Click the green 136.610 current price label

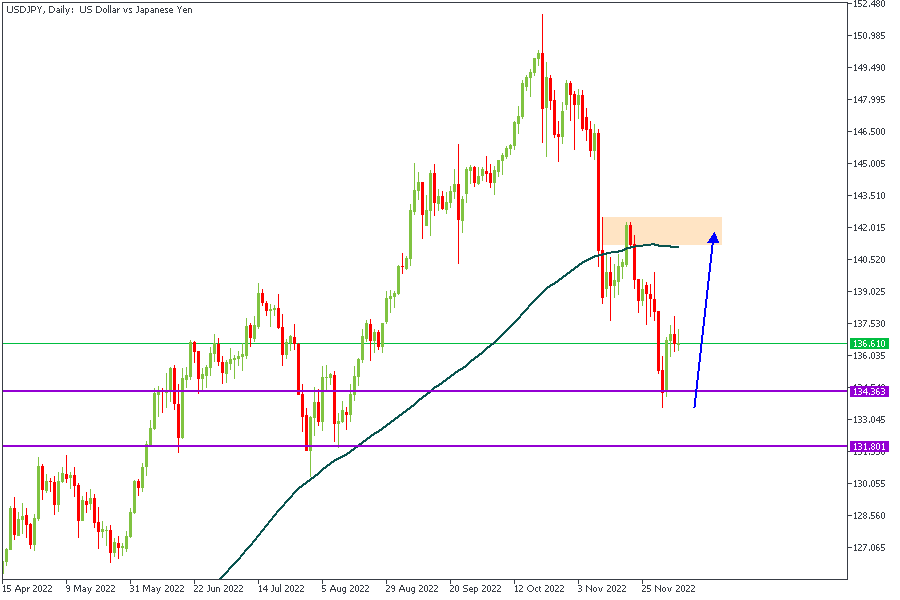[x=868, y=344]
